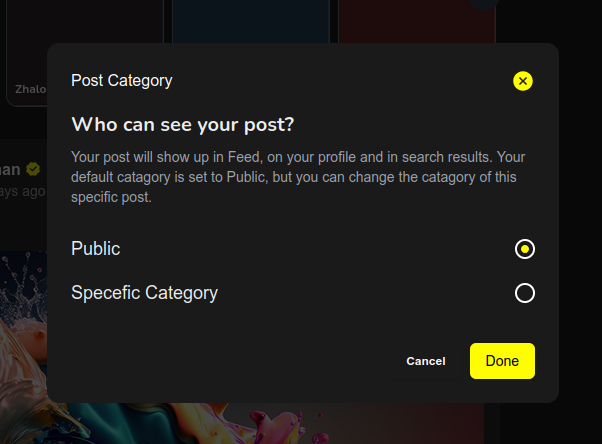Click the 'ays ago' post timestamp
Image resolution: width=602 pixels, height=444 pixels.
point(23,191)
